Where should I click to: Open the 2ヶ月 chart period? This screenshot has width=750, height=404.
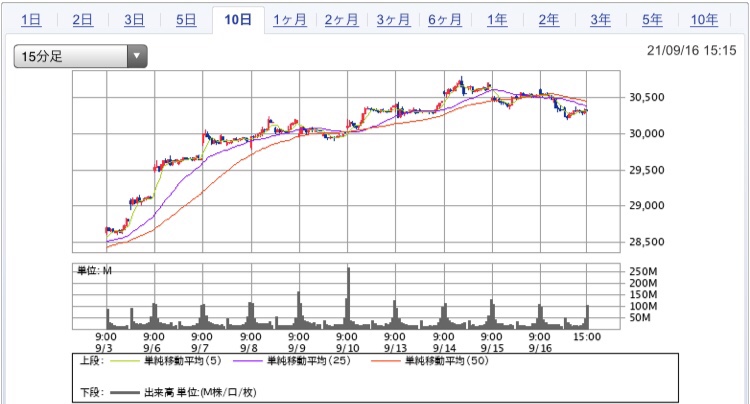pyautogui.click(x=342, y=20)
